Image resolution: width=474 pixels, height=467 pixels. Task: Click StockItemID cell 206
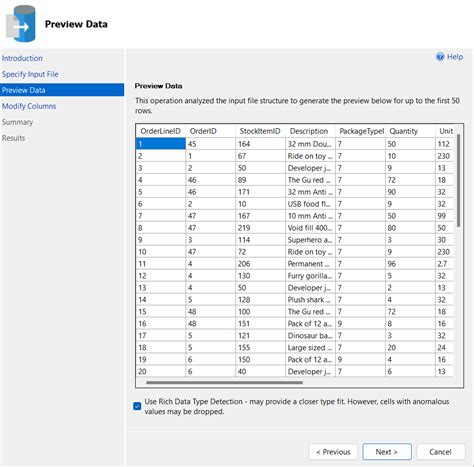click(x=260, y=264)
